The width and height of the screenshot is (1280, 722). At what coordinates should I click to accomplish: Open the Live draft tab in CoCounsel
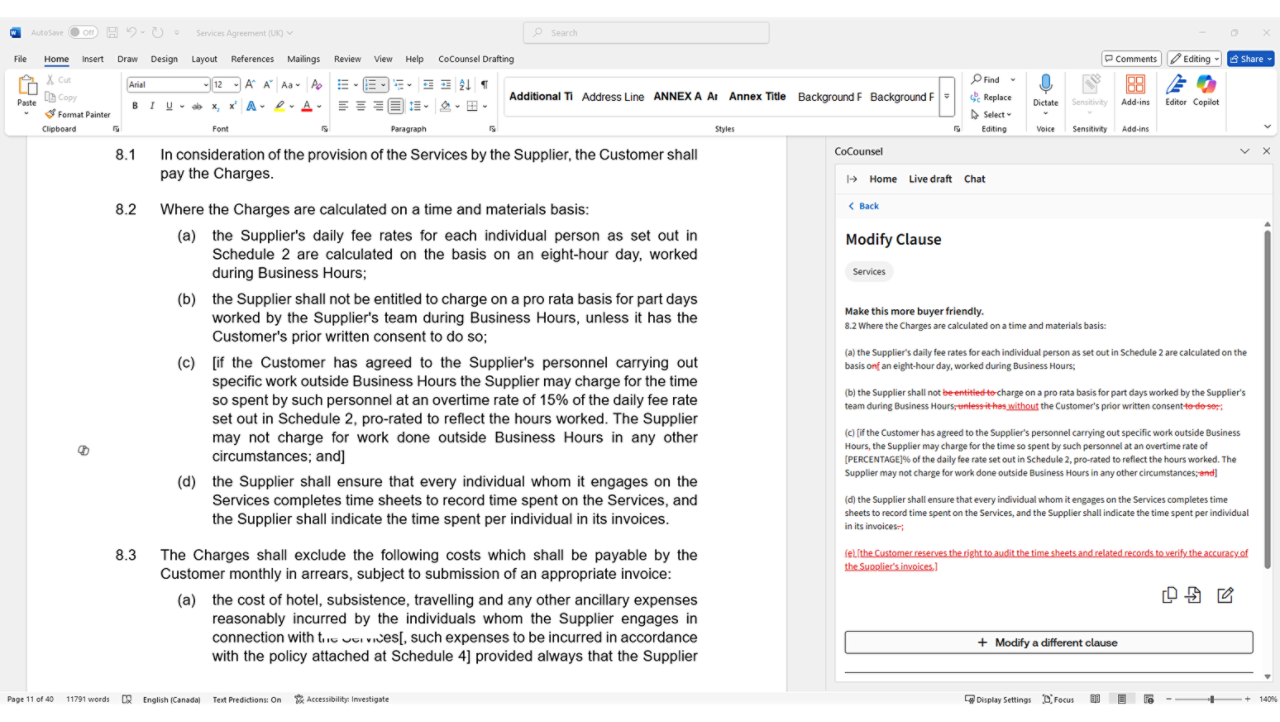coord(930,179)
